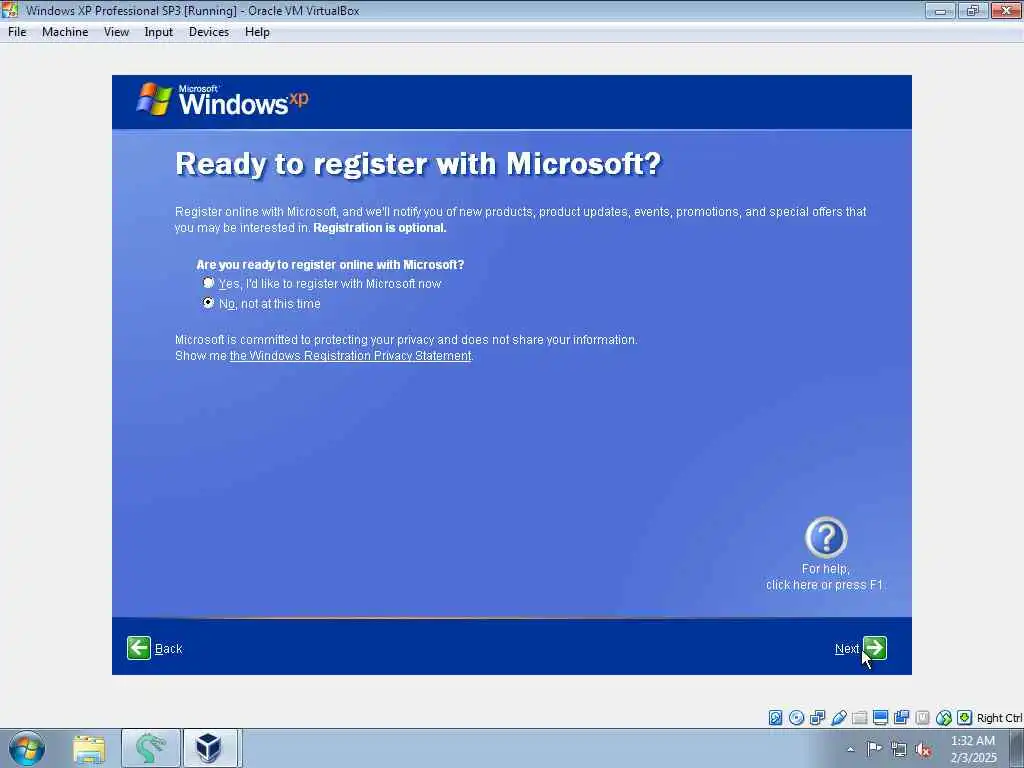Click the Show Desktop strip on the taskbar

coord(1018,748)
